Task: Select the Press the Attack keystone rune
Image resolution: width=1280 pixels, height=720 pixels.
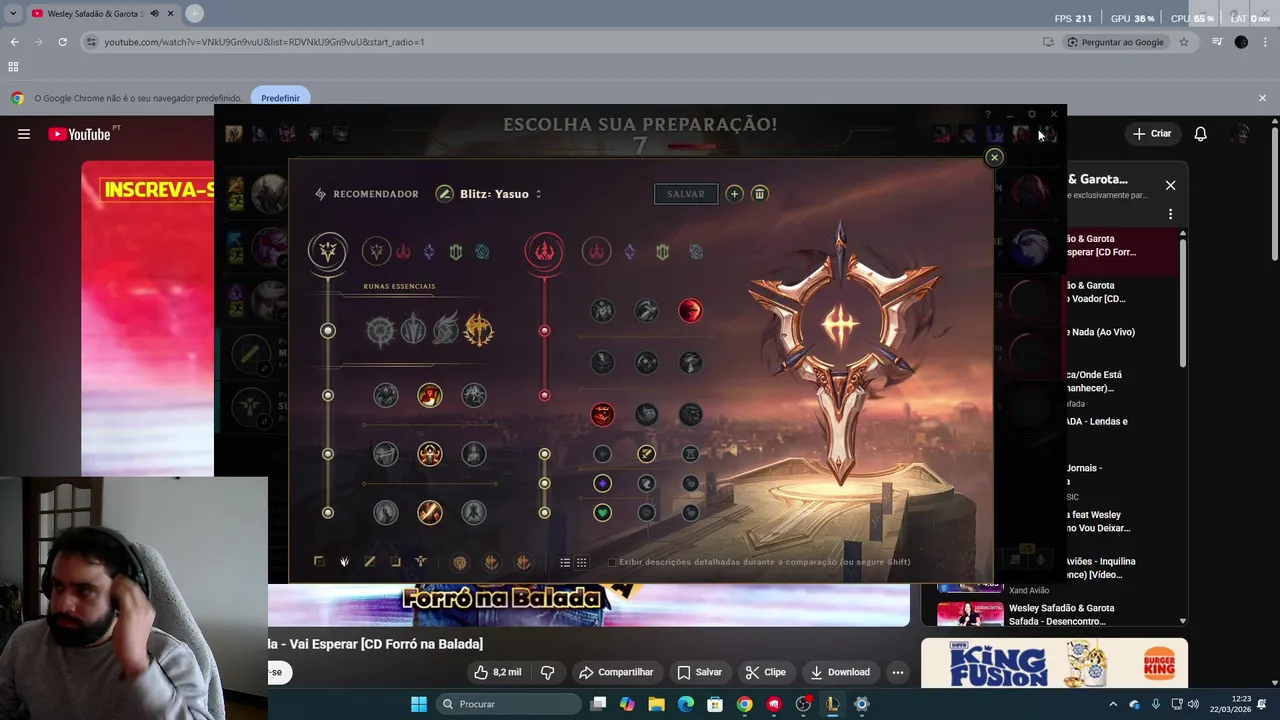Action: 381,330
